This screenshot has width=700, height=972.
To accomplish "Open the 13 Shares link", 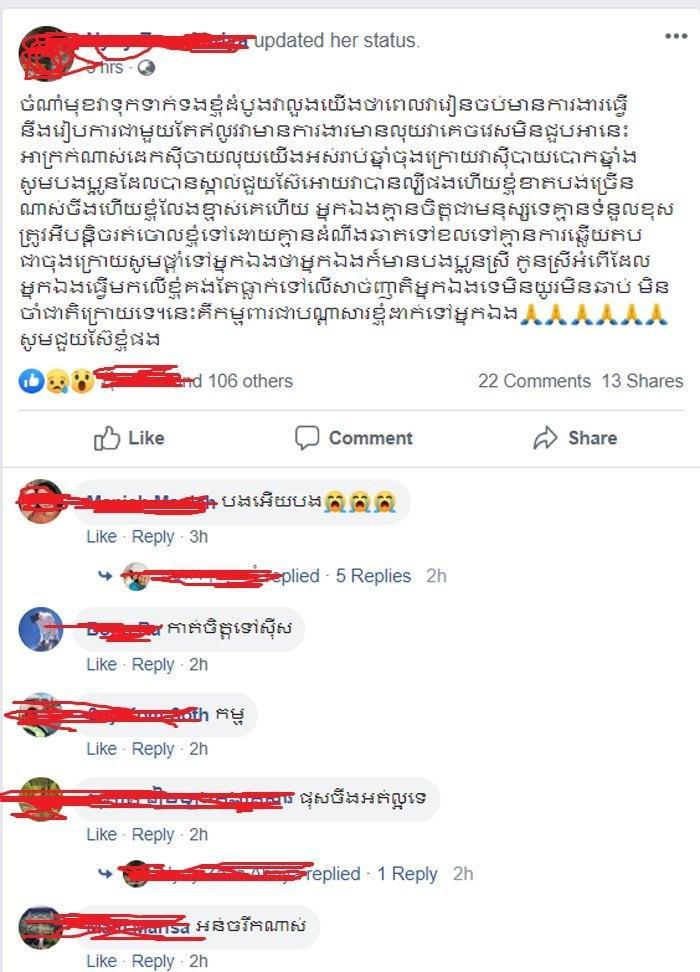I will (x=642, y=381).
